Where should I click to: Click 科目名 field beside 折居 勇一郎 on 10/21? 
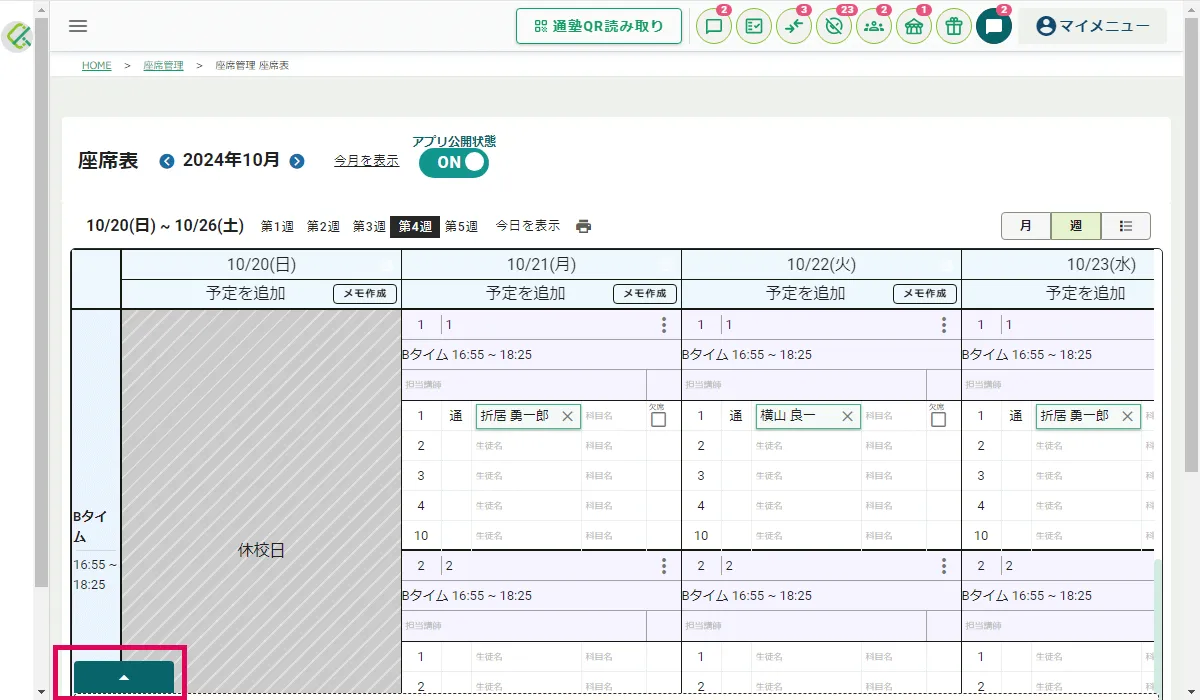(614, 416)
